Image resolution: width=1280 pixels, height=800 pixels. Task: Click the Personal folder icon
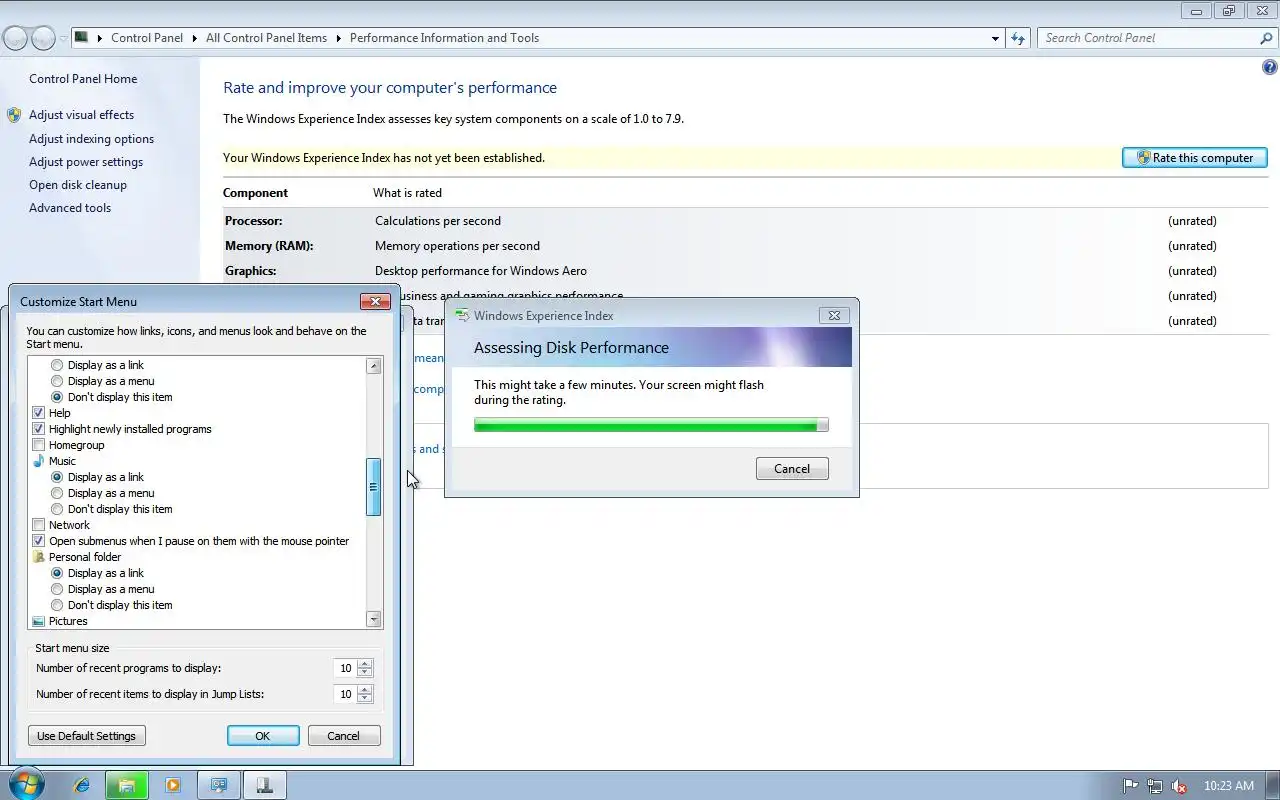tap(39, 557)
